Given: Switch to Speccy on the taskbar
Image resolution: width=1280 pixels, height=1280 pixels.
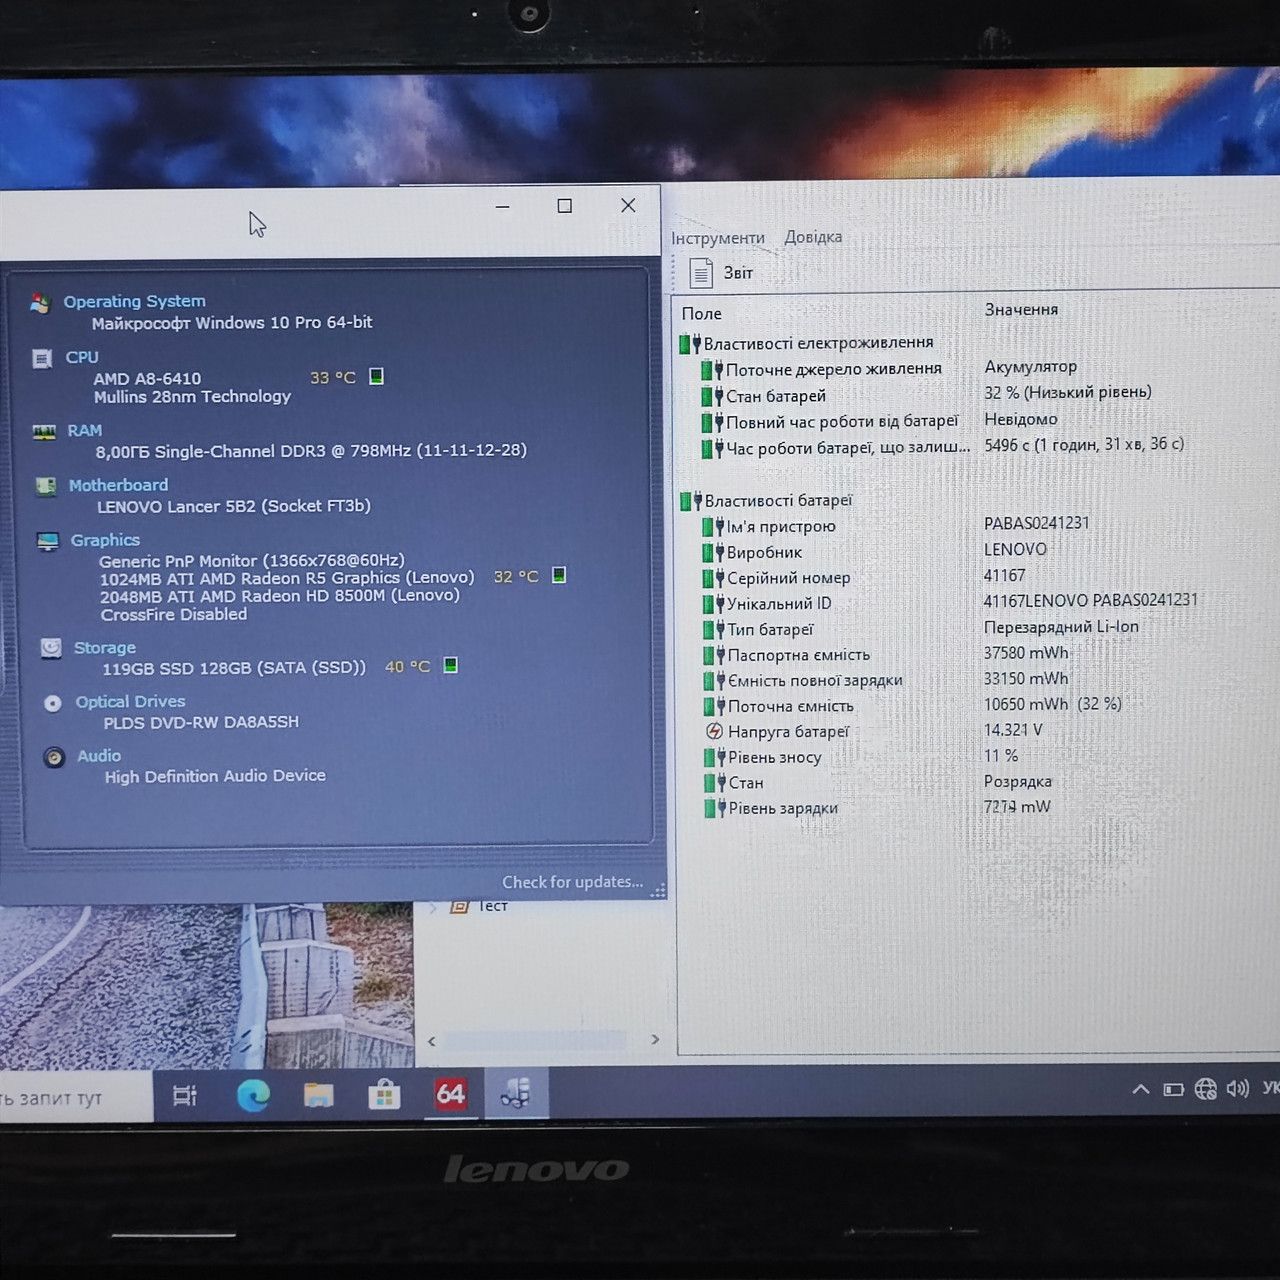Looking at the screenshot, I should (516, 1092).
